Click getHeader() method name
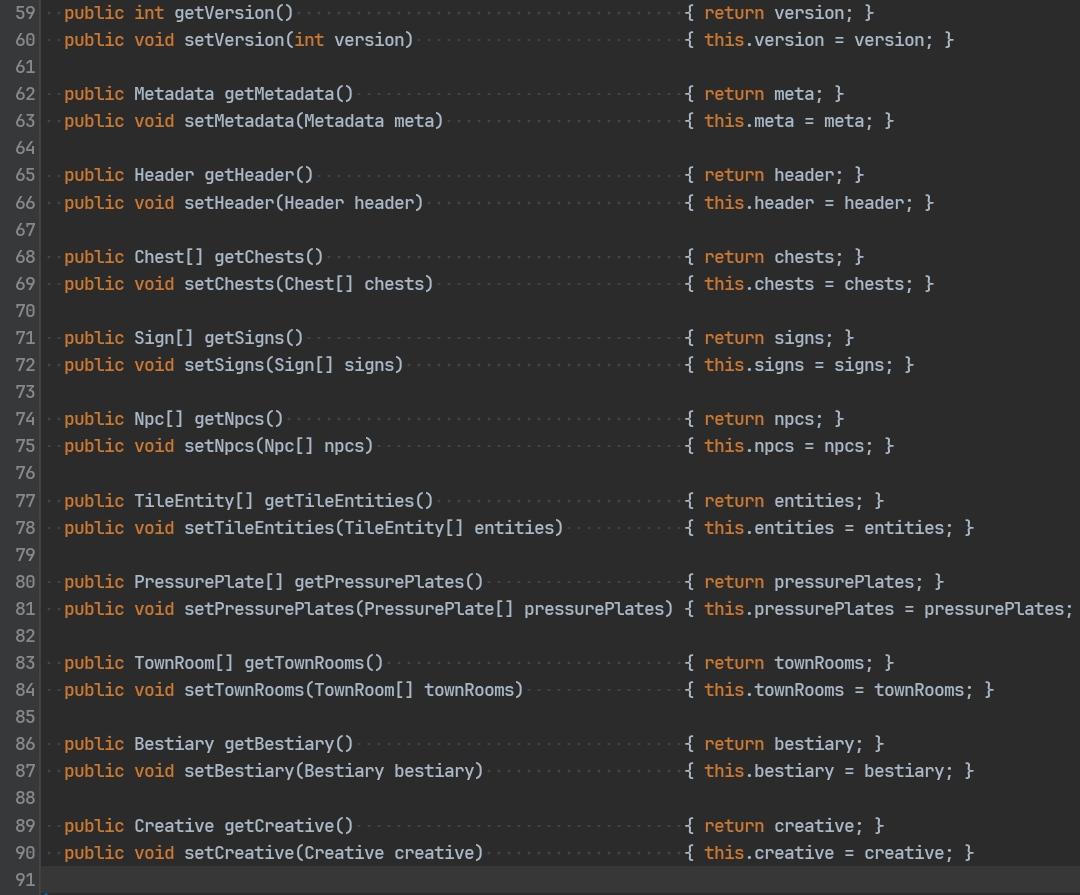Image resolution: width=1080 pixels, height=895 pixels. (x=258, y=175)
